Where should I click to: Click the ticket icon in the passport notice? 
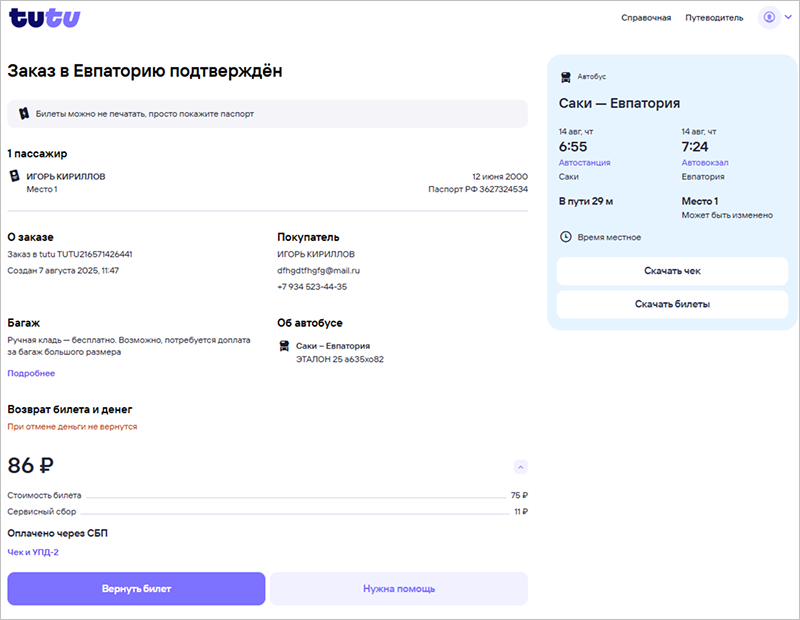point(24,114)
